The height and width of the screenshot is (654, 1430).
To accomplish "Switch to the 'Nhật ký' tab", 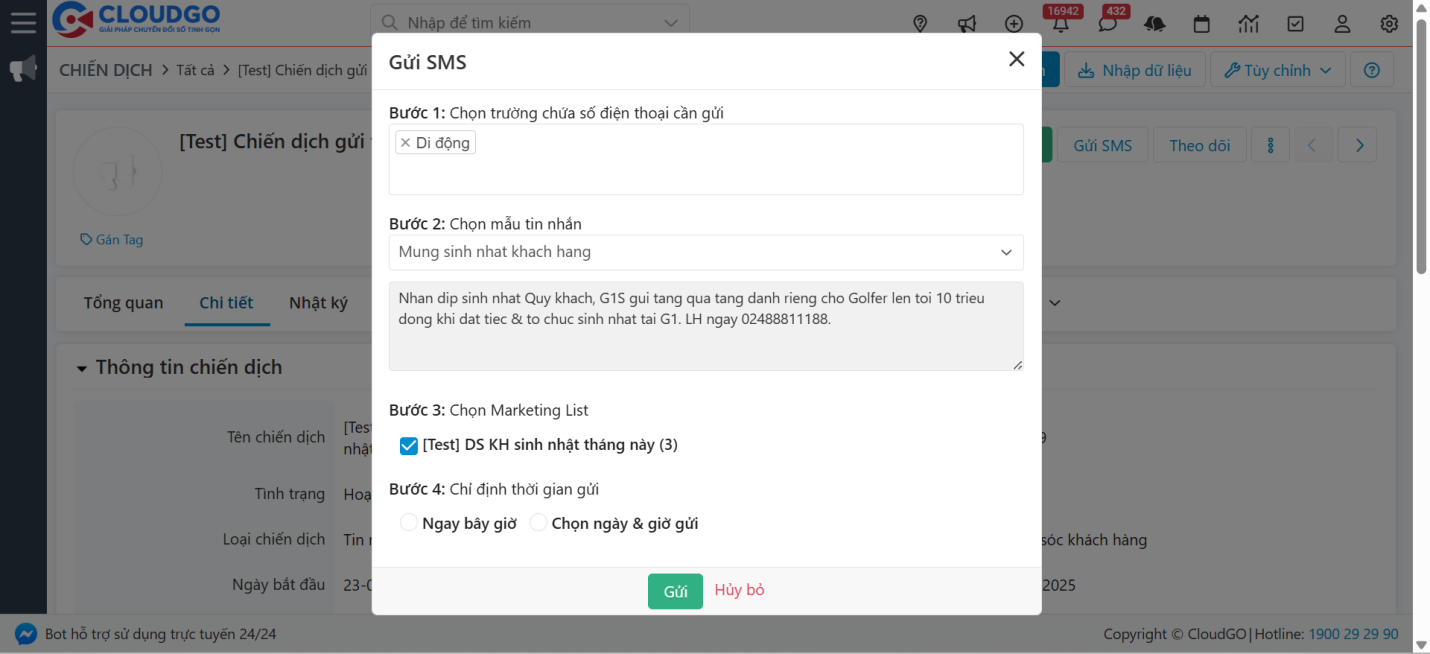I will point(318,302).
